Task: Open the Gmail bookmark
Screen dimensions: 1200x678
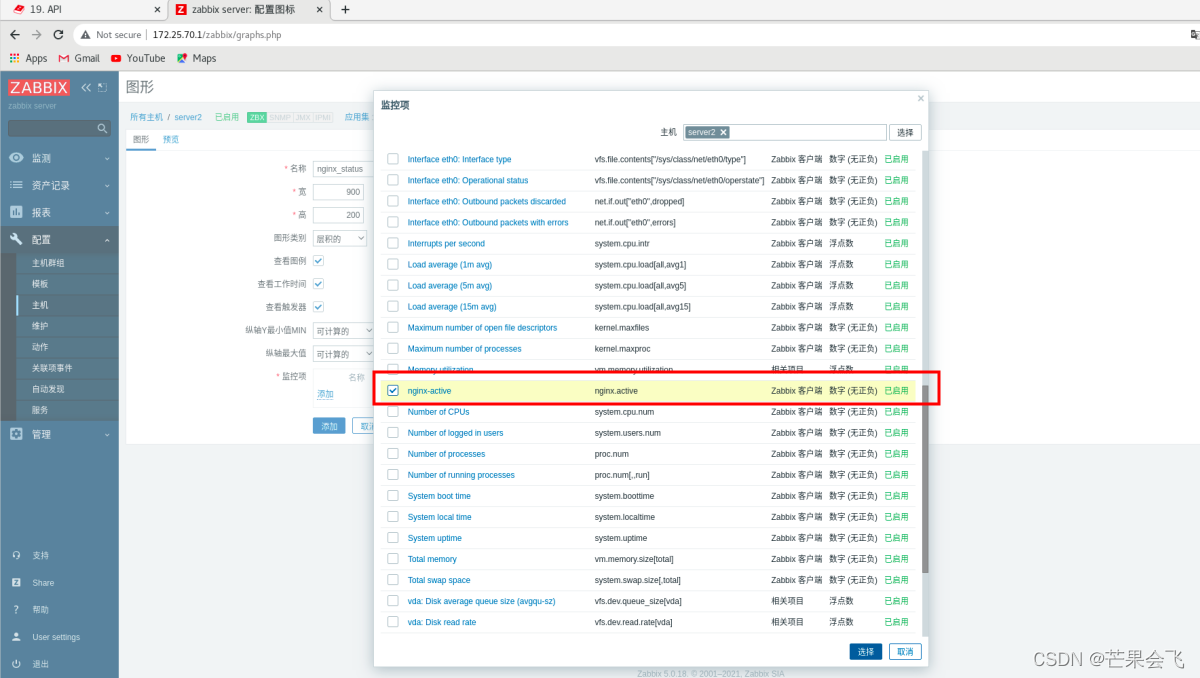Action: (79, 58)
